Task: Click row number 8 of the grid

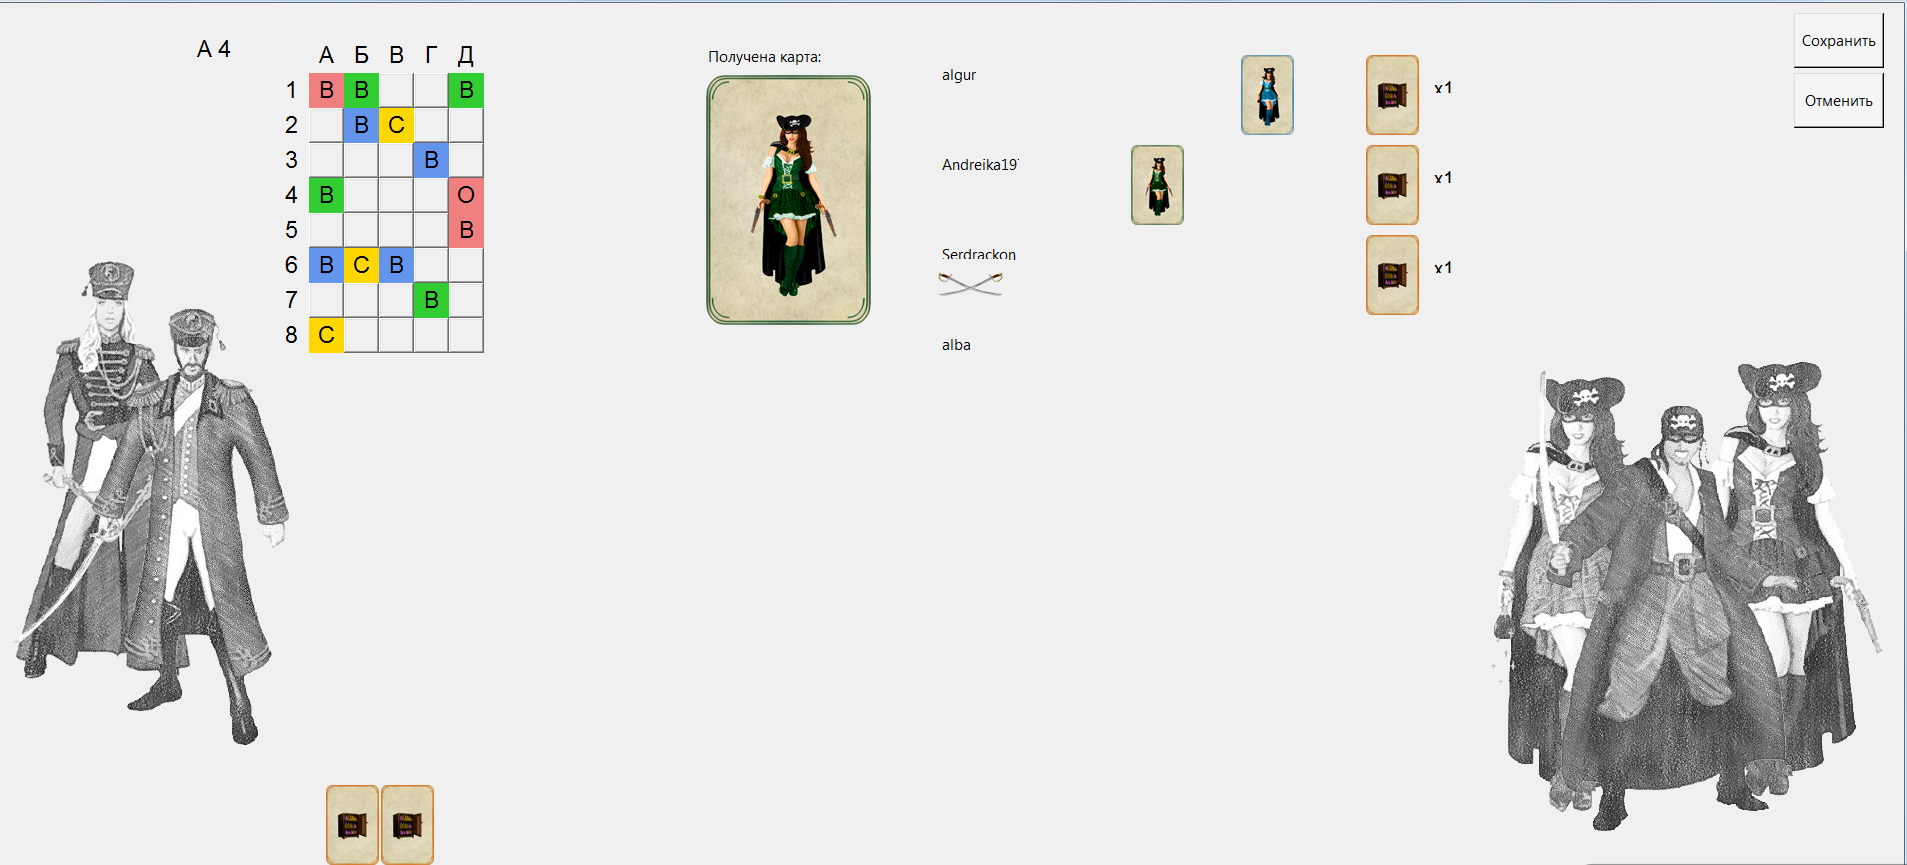Action: (x=291, y=335)
